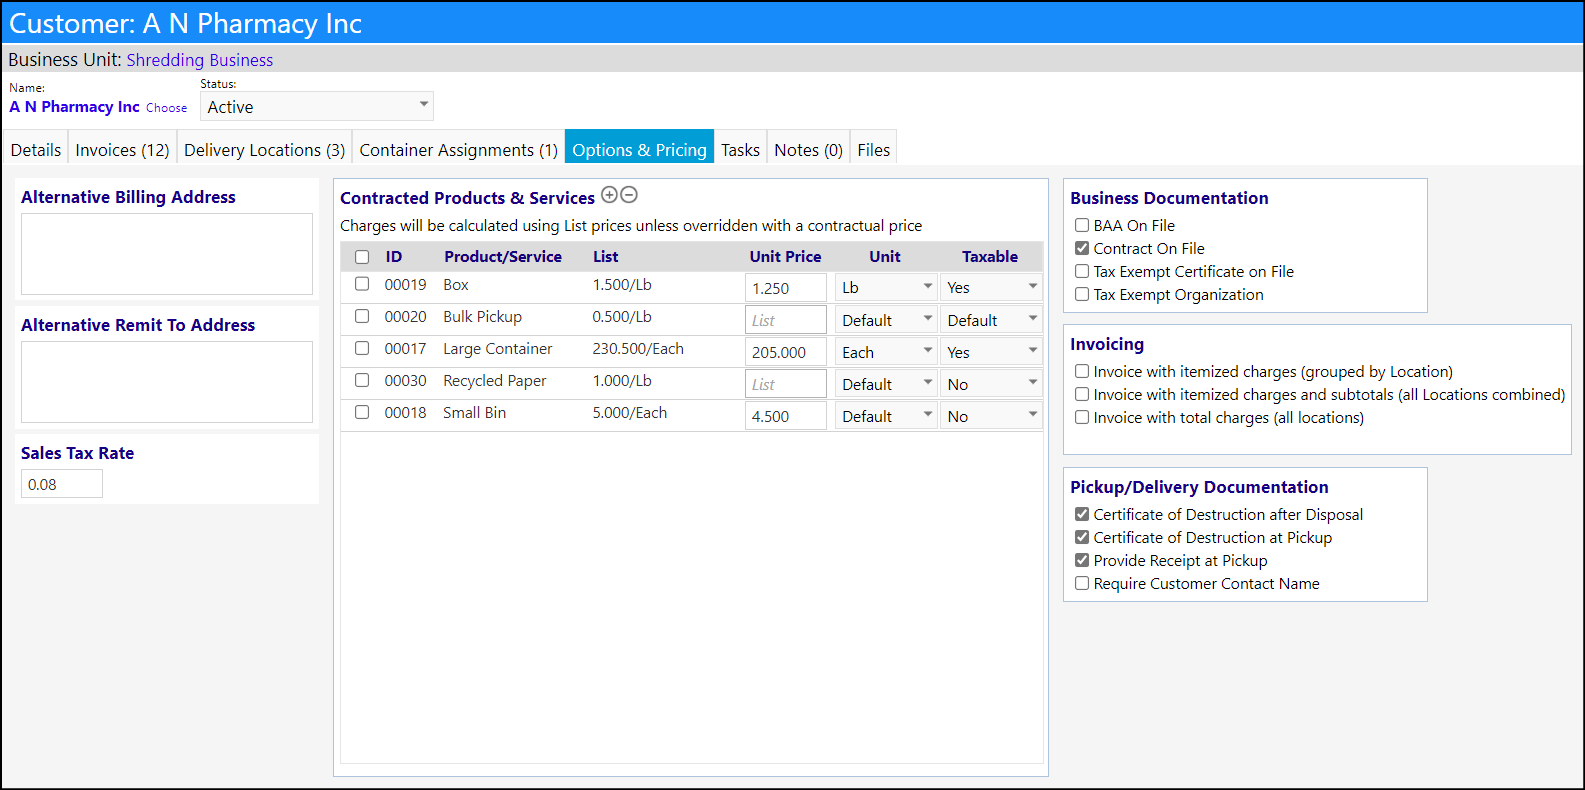Screen dimensions: 1585x790
Task: Open Unit dropdown for Bulk Pickup row
Action: pos(886,320)
